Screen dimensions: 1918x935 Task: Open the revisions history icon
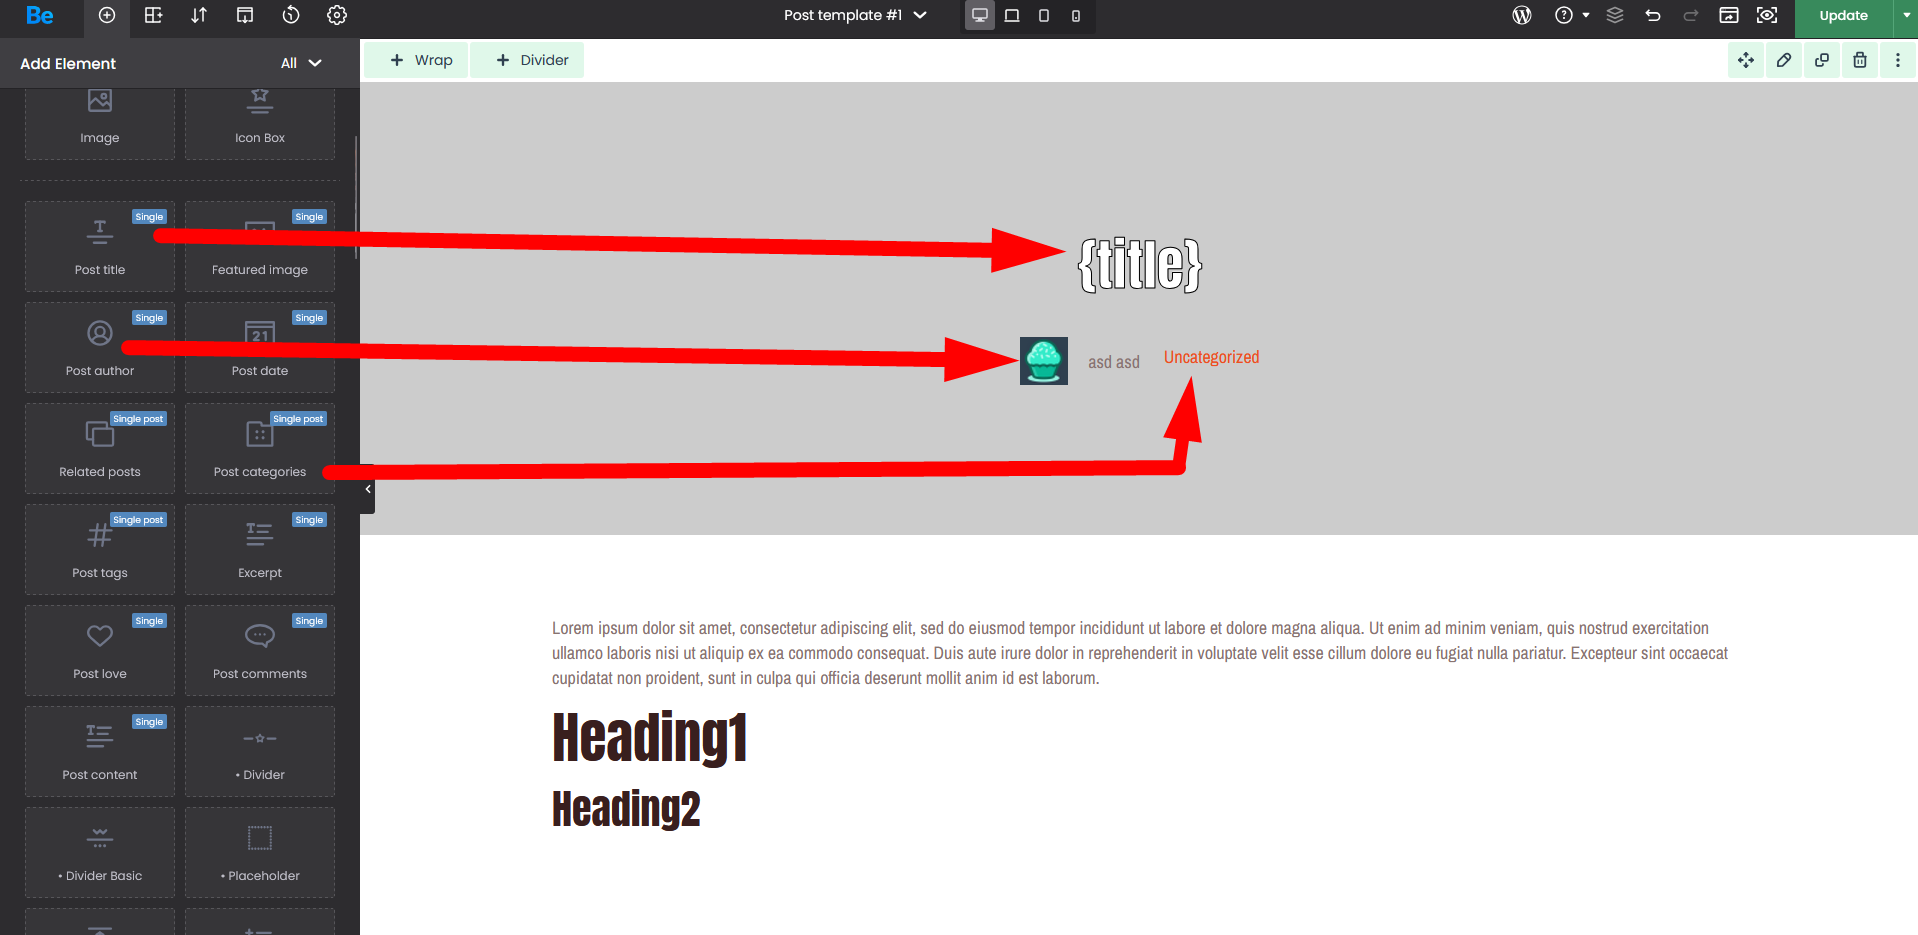291,15
